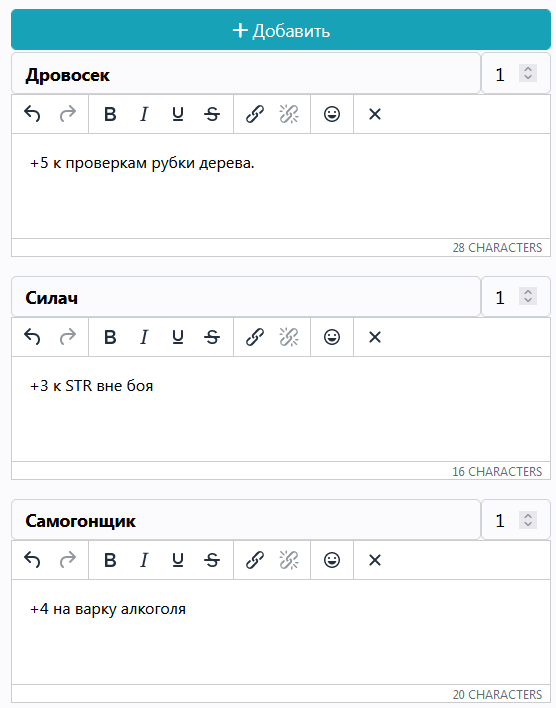Screen dimensions: 556x708
Task: Redo action in Самогонщик editor
Action: (68, 560)
